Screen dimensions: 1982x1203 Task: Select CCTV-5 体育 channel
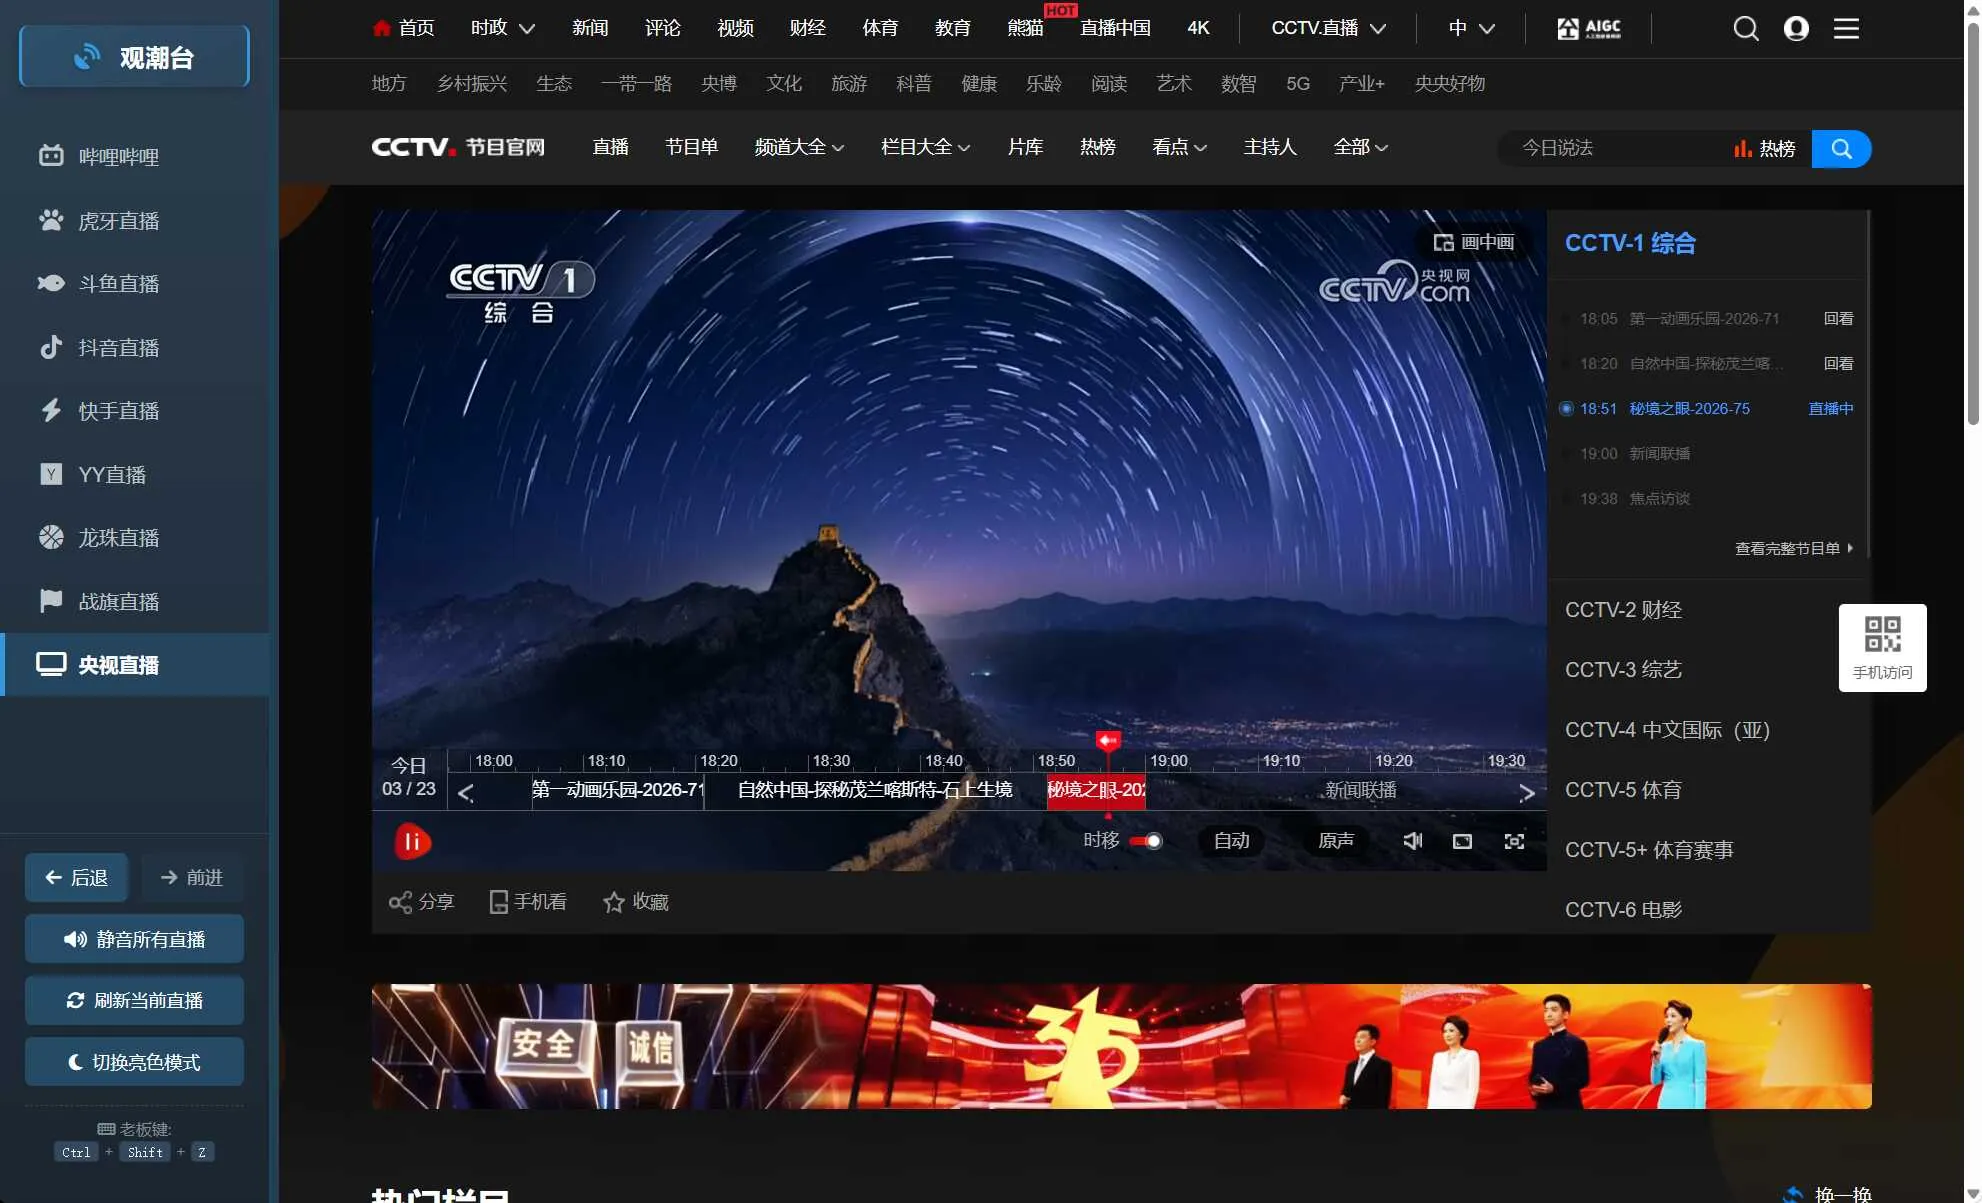click(1623, 789)
